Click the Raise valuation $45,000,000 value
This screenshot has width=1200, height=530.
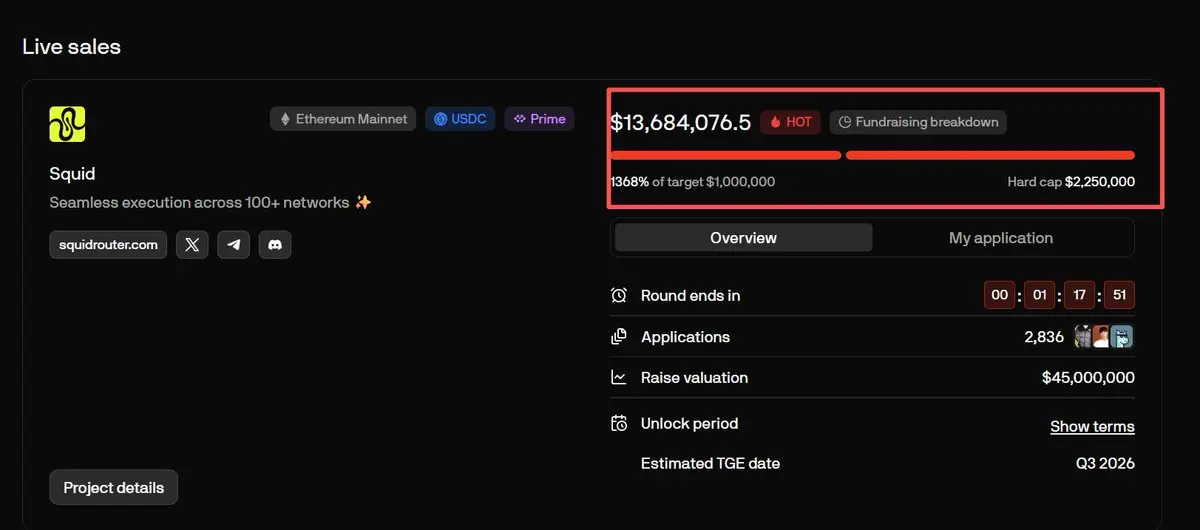(x=1088, y=378)
